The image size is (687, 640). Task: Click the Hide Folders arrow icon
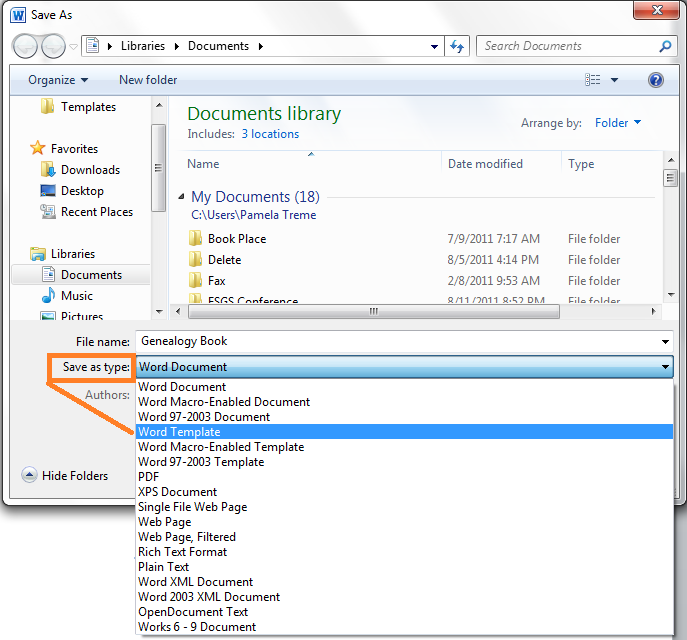(29, 475)
